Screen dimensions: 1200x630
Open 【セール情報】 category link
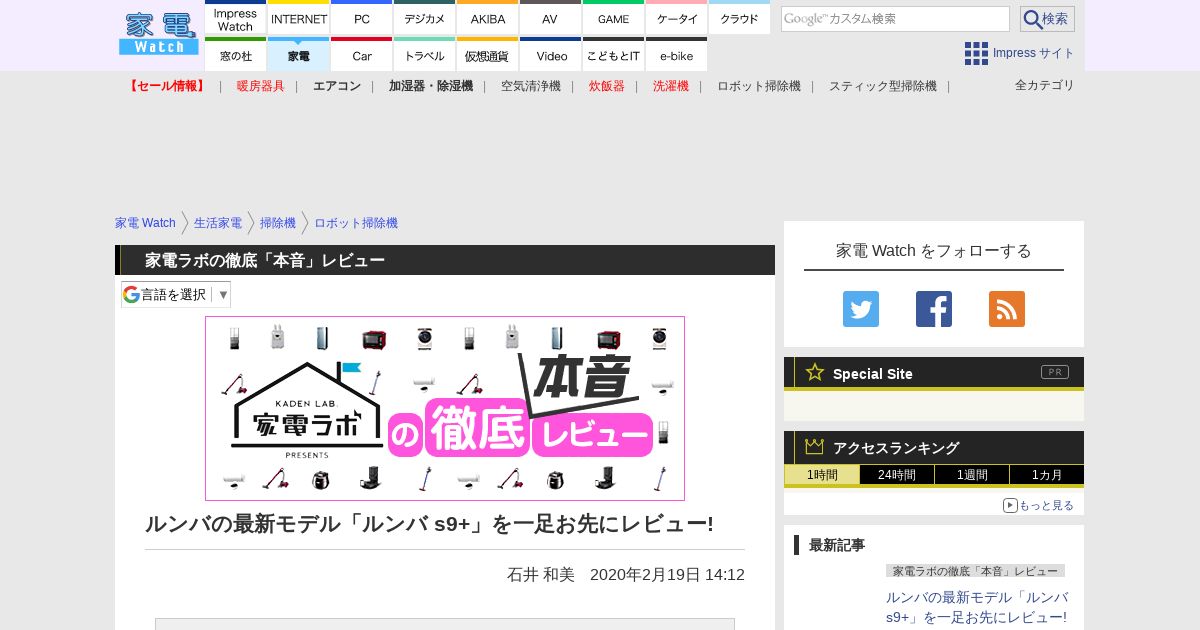pos(167,86)
